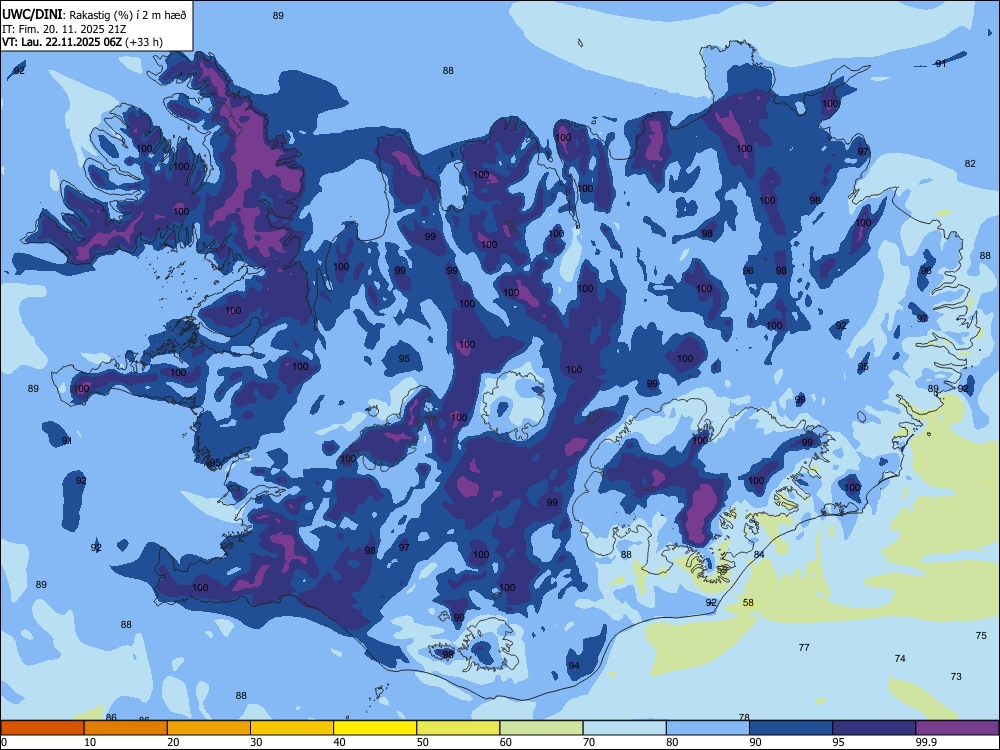Click the legend tick label '30'

coord(256,742)
